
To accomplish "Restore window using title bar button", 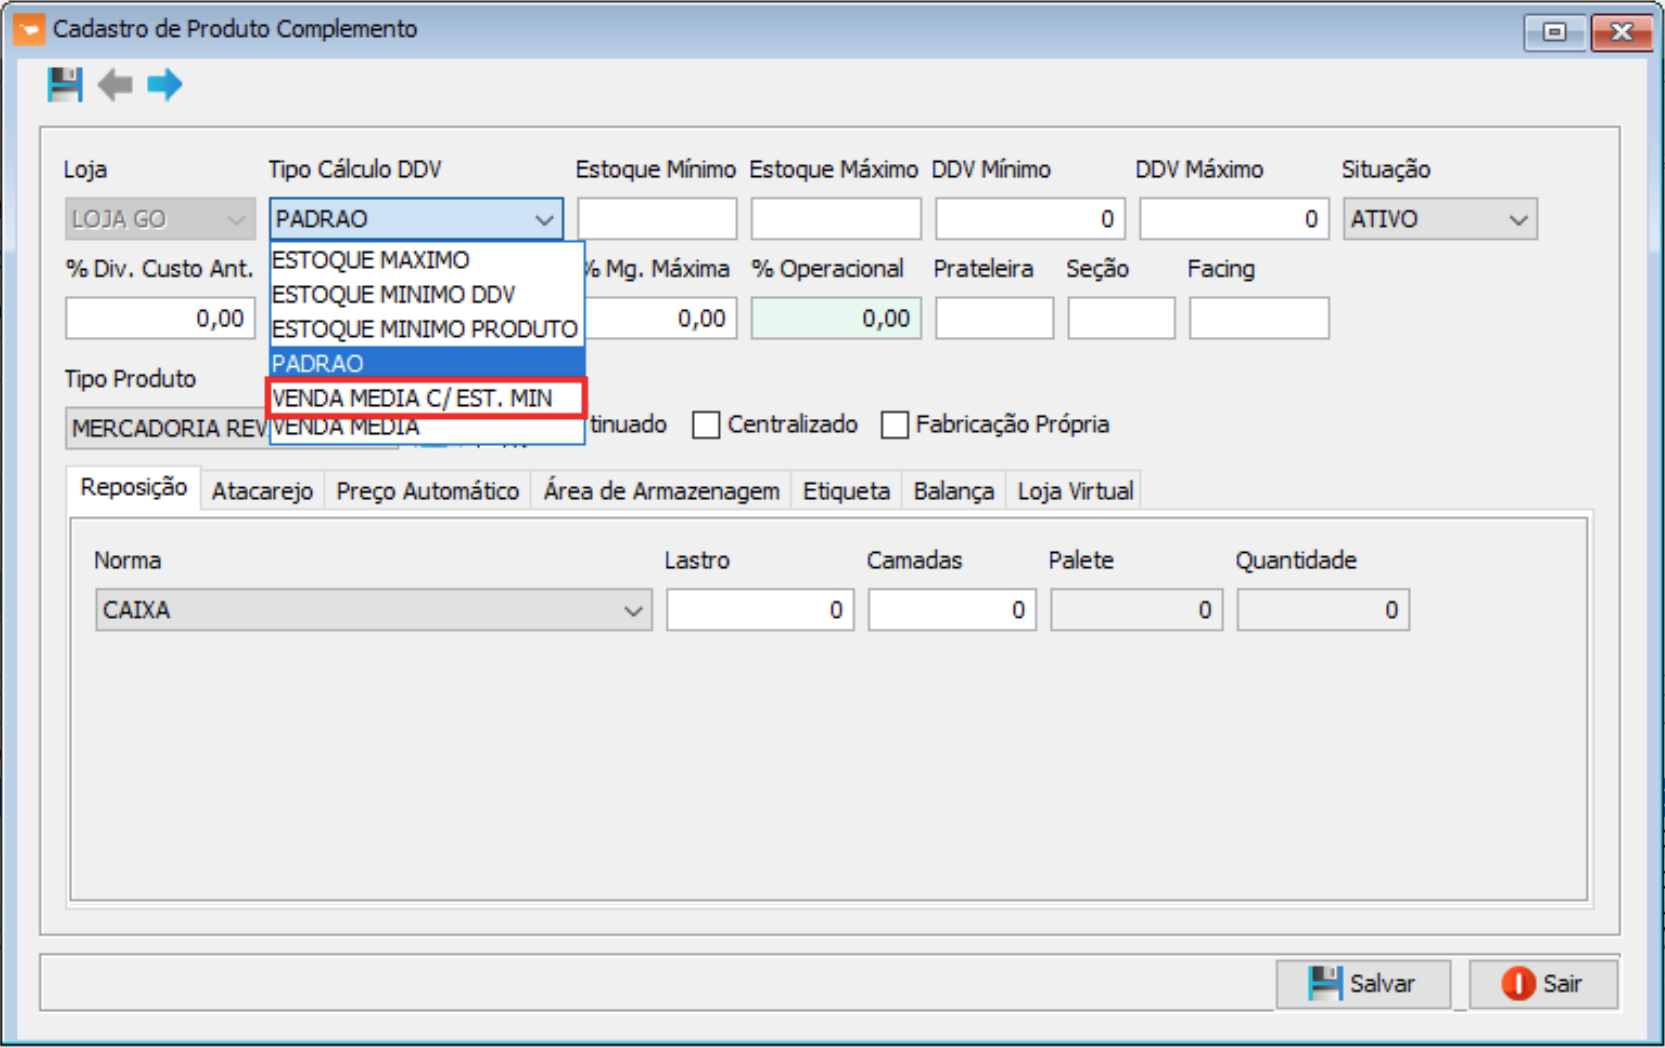I will (1554, 32).
